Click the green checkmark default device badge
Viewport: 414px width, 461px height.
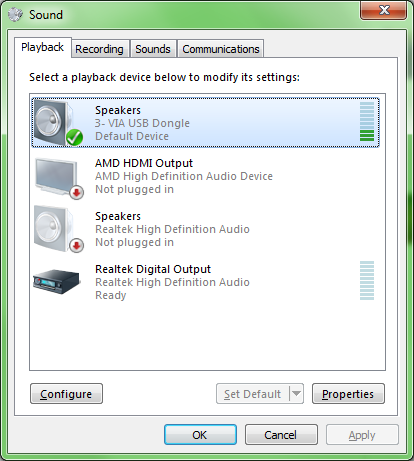tap(74, 137)
